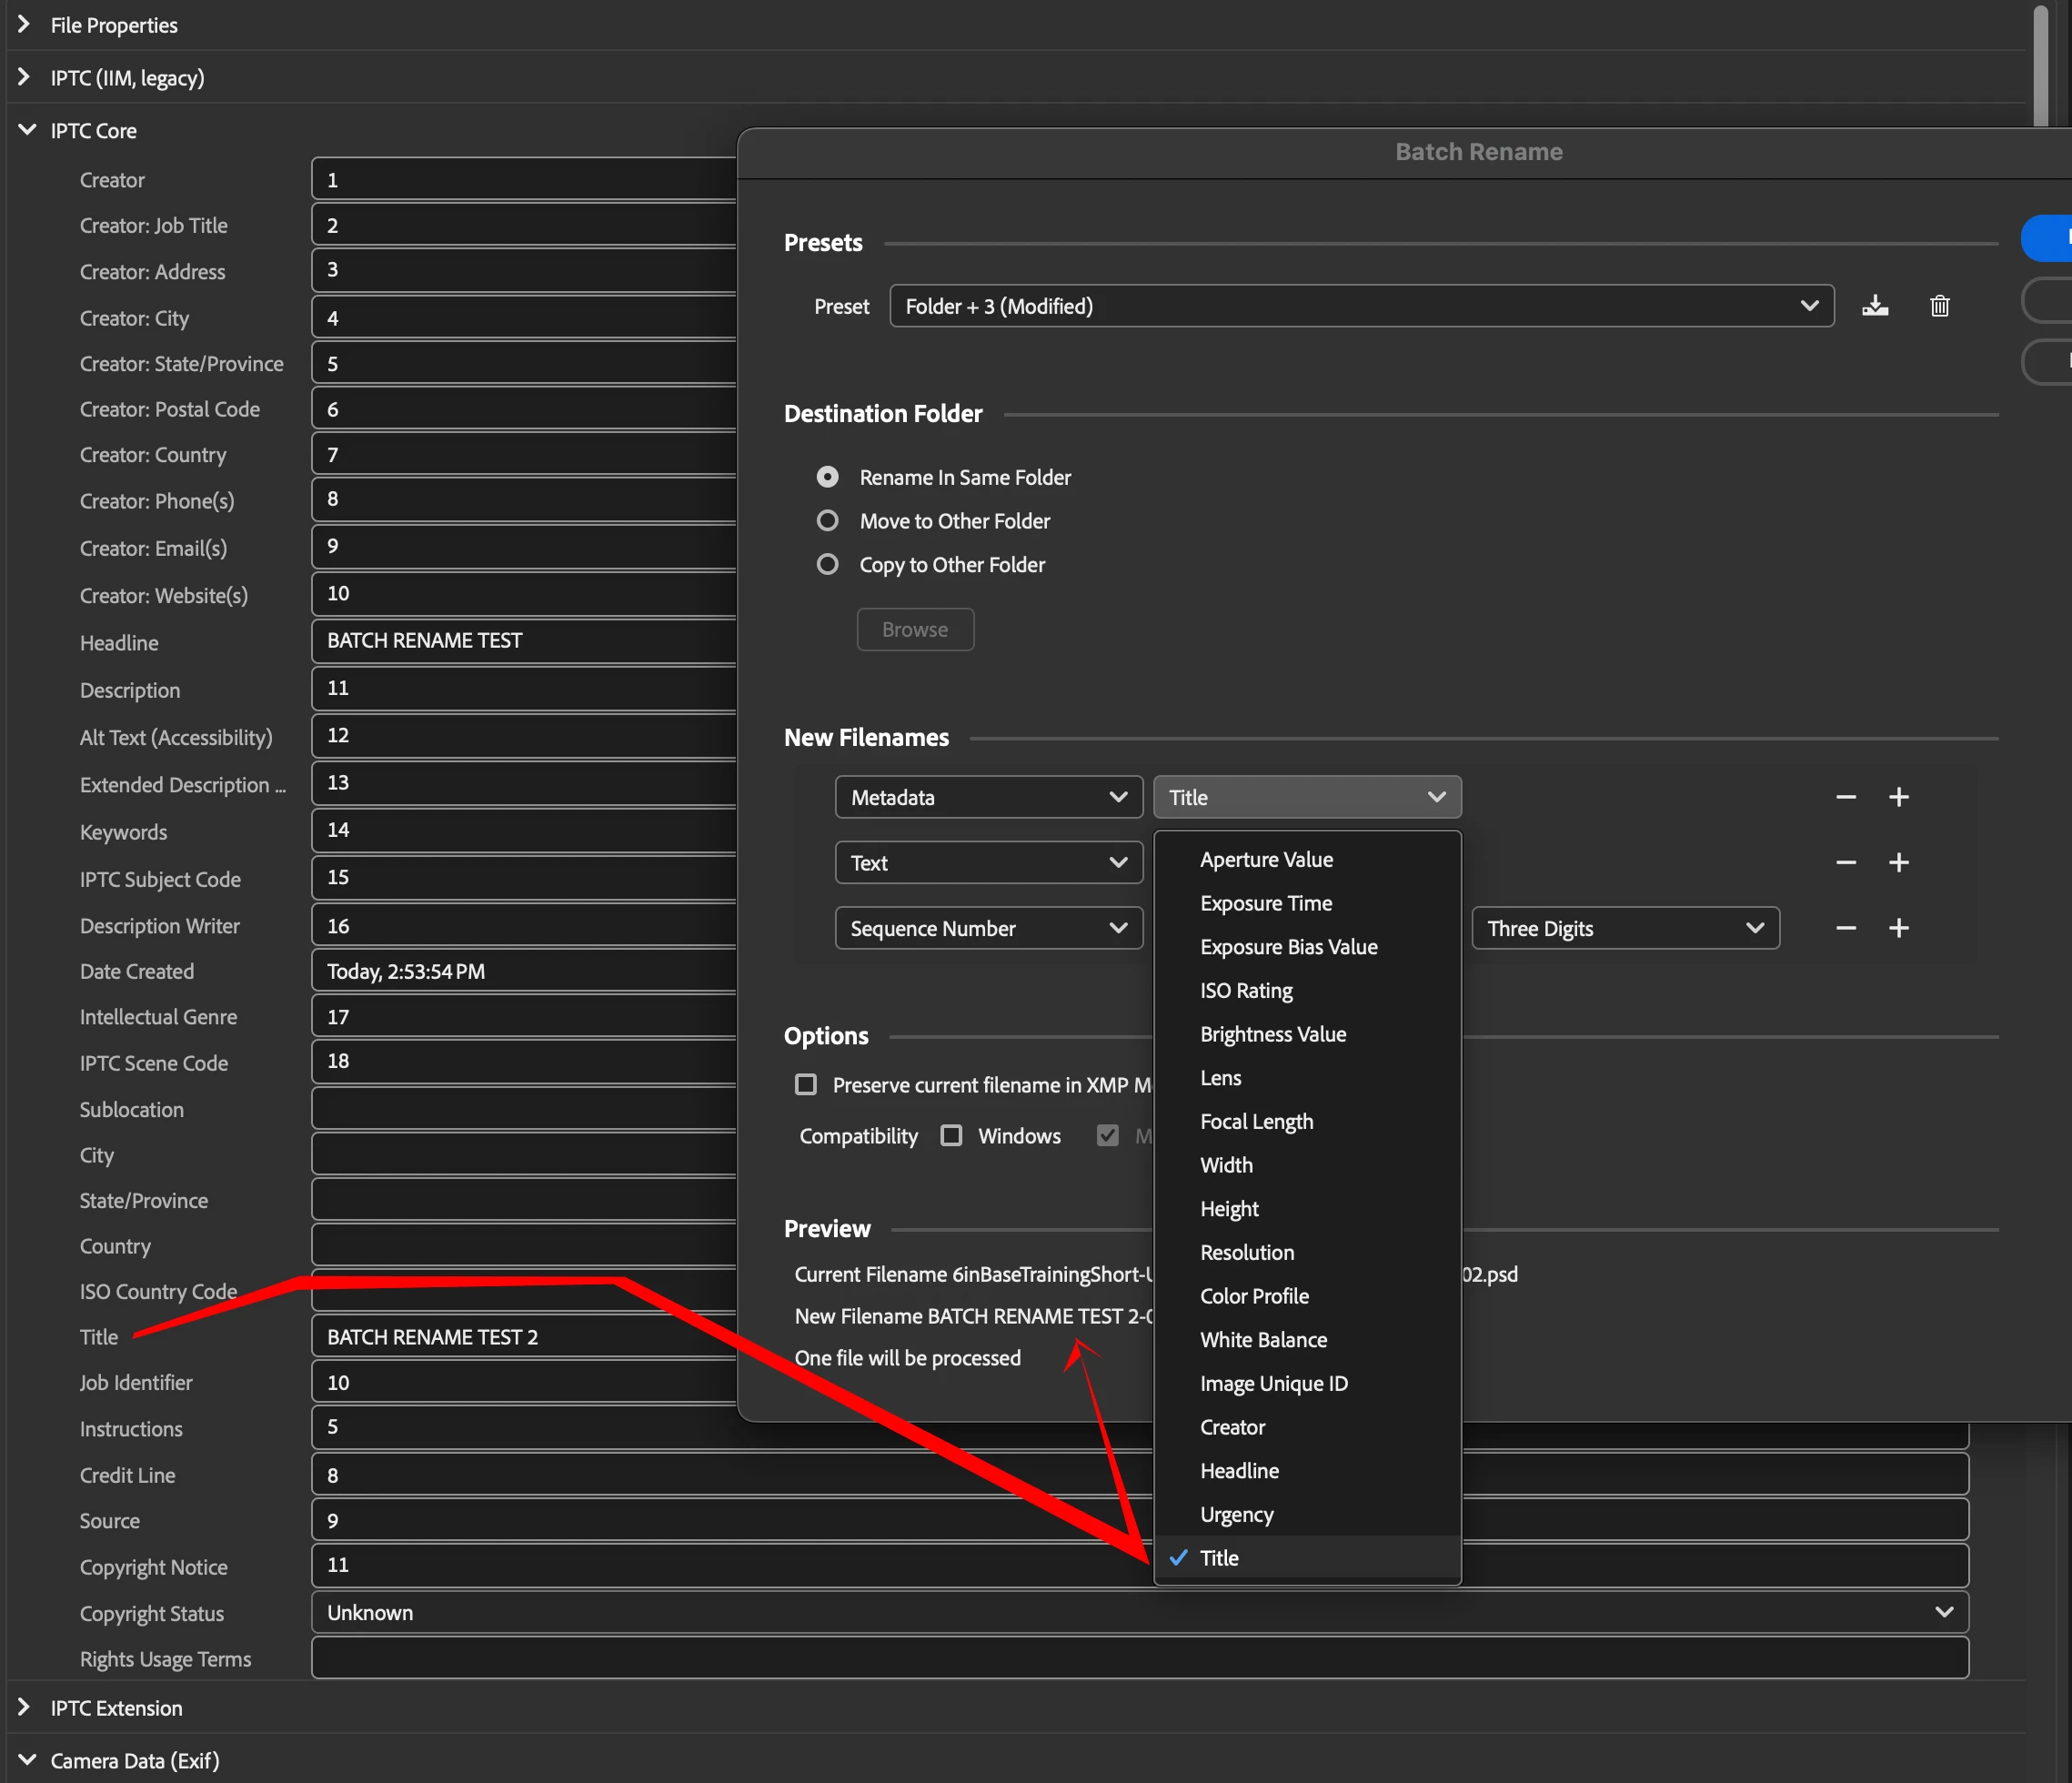The height and width of the screenshot is (1783, 2072).
Task: Choose Headline from metadata list
Action: click(x=1239, y=1470)
